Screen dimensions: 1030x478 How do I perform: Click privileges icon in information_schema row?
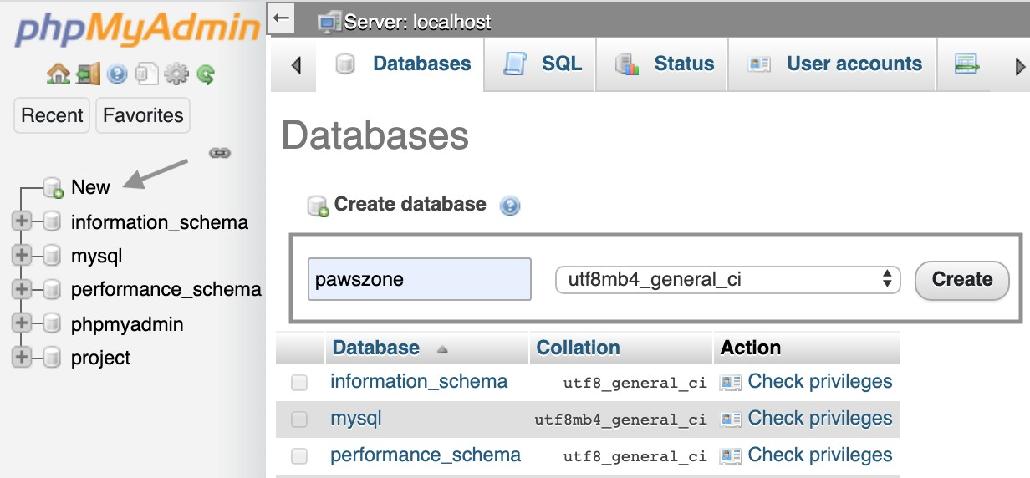[730, 383]
